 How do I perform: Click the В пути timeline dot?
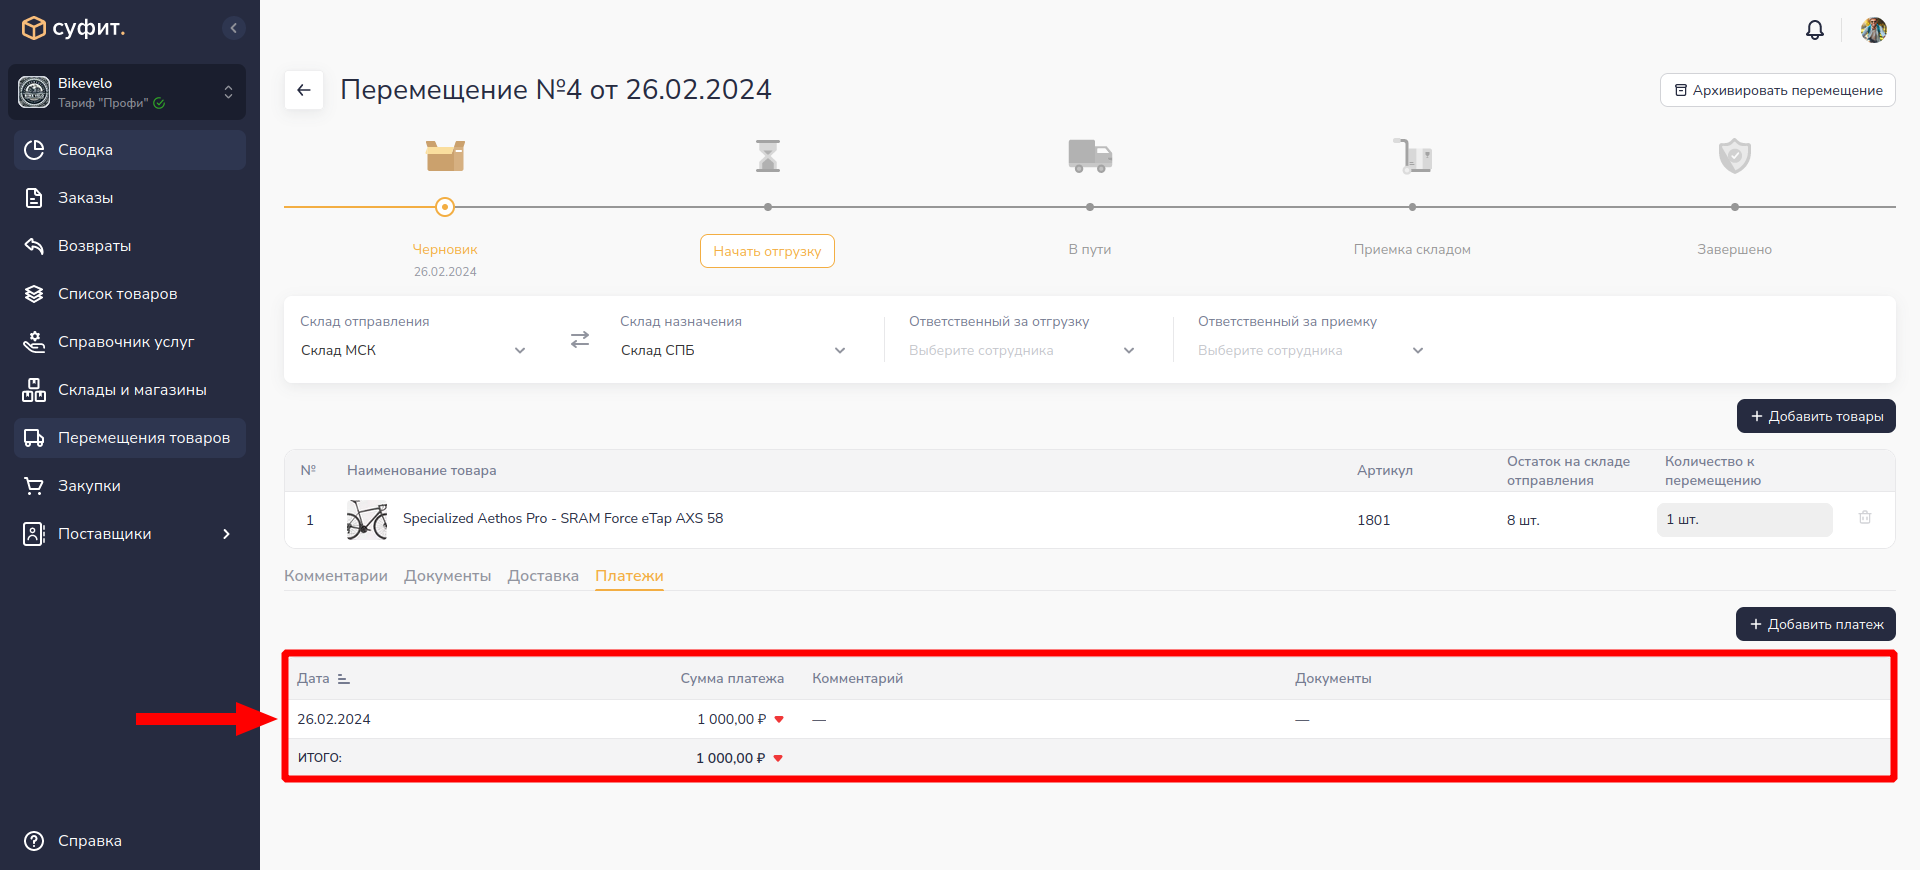pos(1090,207)
